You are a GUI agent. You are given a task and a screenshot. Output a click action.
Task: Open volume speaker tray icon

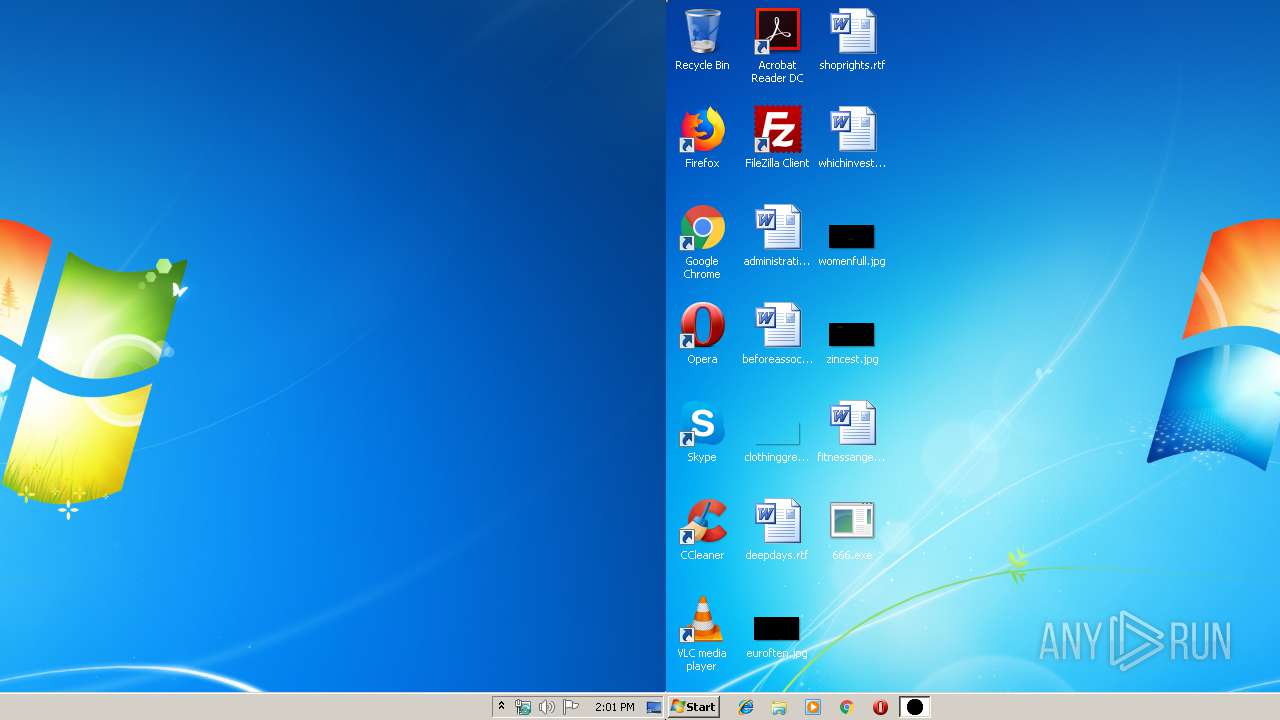[x=546, y=707]
